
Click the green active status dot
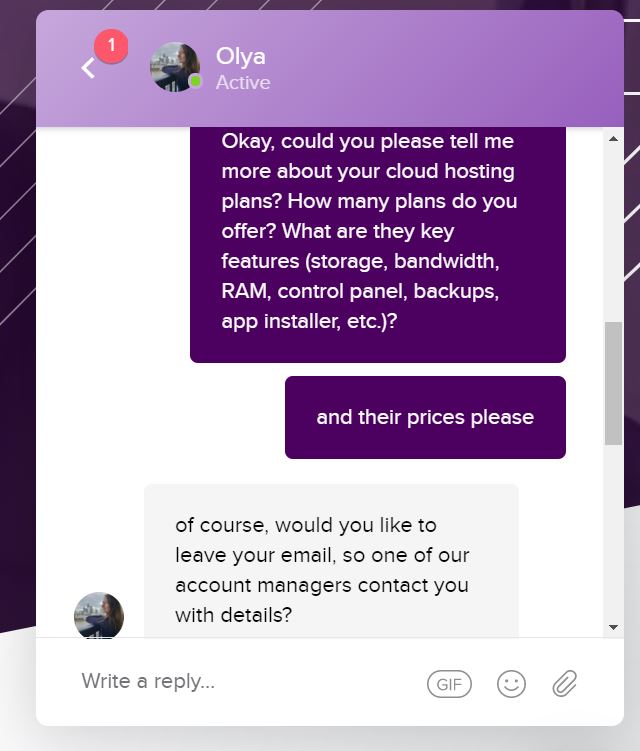click(x=195, y=81)
